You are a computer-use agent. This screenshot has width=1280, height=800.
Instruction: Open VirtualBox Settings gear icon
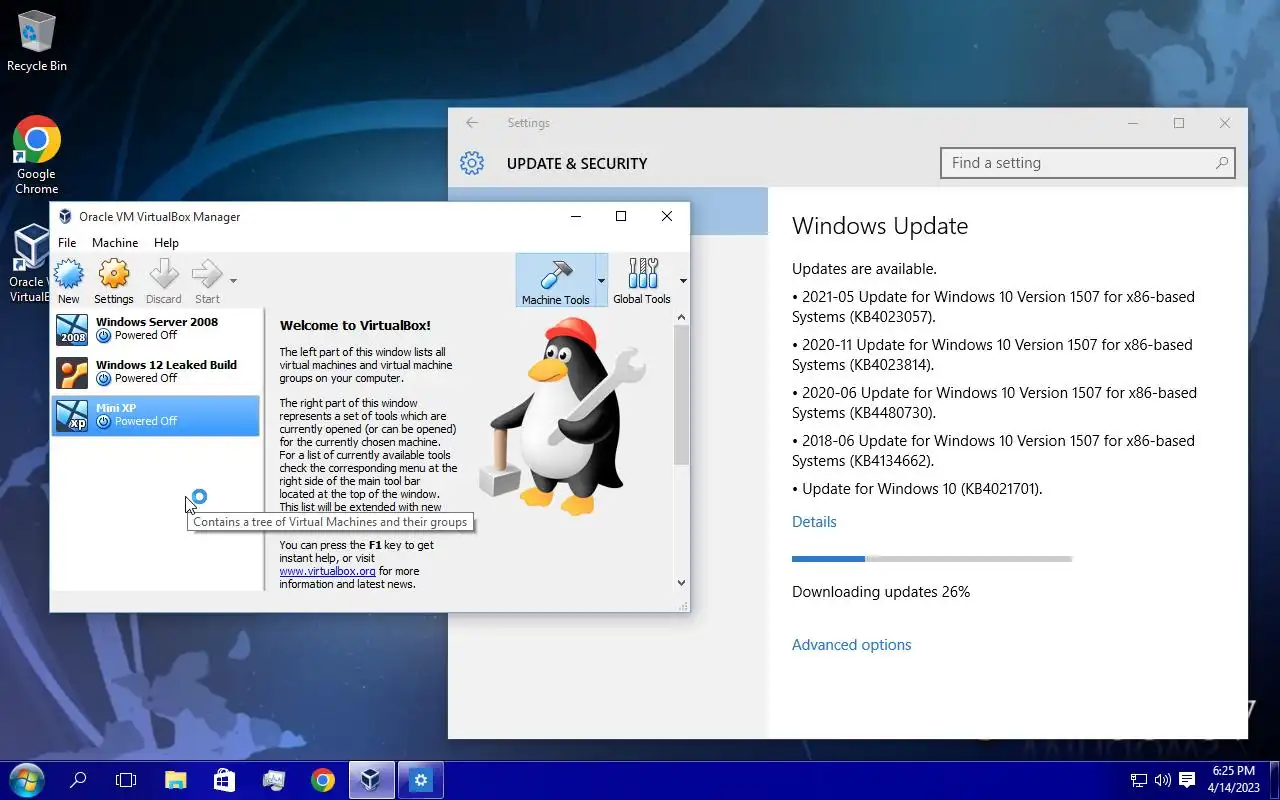click(x=114, y=274)
